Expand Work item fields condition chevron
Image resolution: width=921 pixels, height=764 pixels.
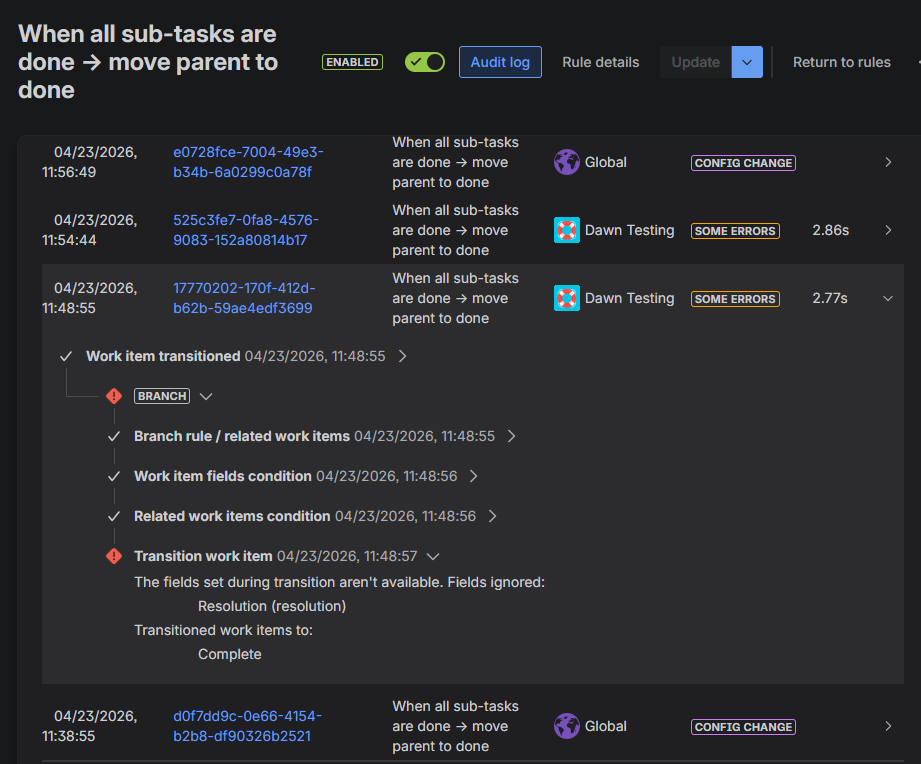(x=474, y=476)
